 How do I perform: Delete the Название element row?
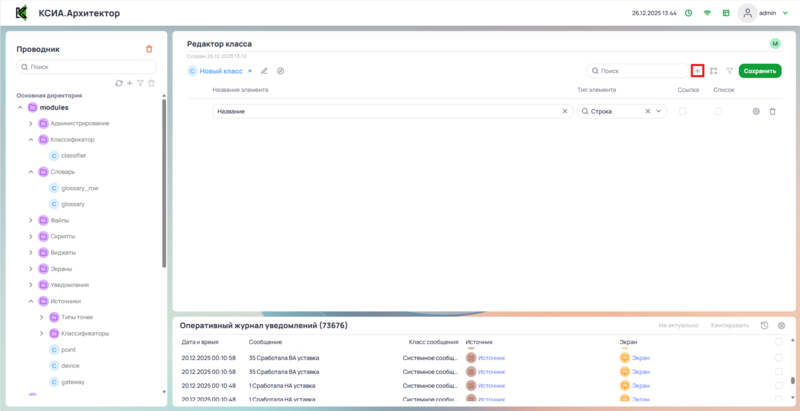[772, 111]
